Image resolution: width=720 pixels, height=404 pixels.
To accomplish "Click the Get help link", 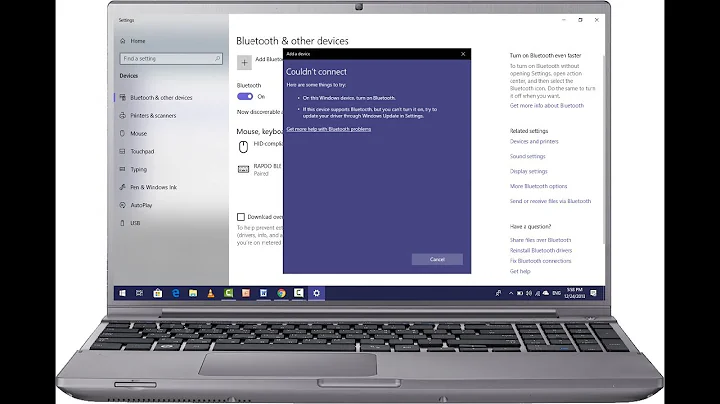I will point(520,271).
